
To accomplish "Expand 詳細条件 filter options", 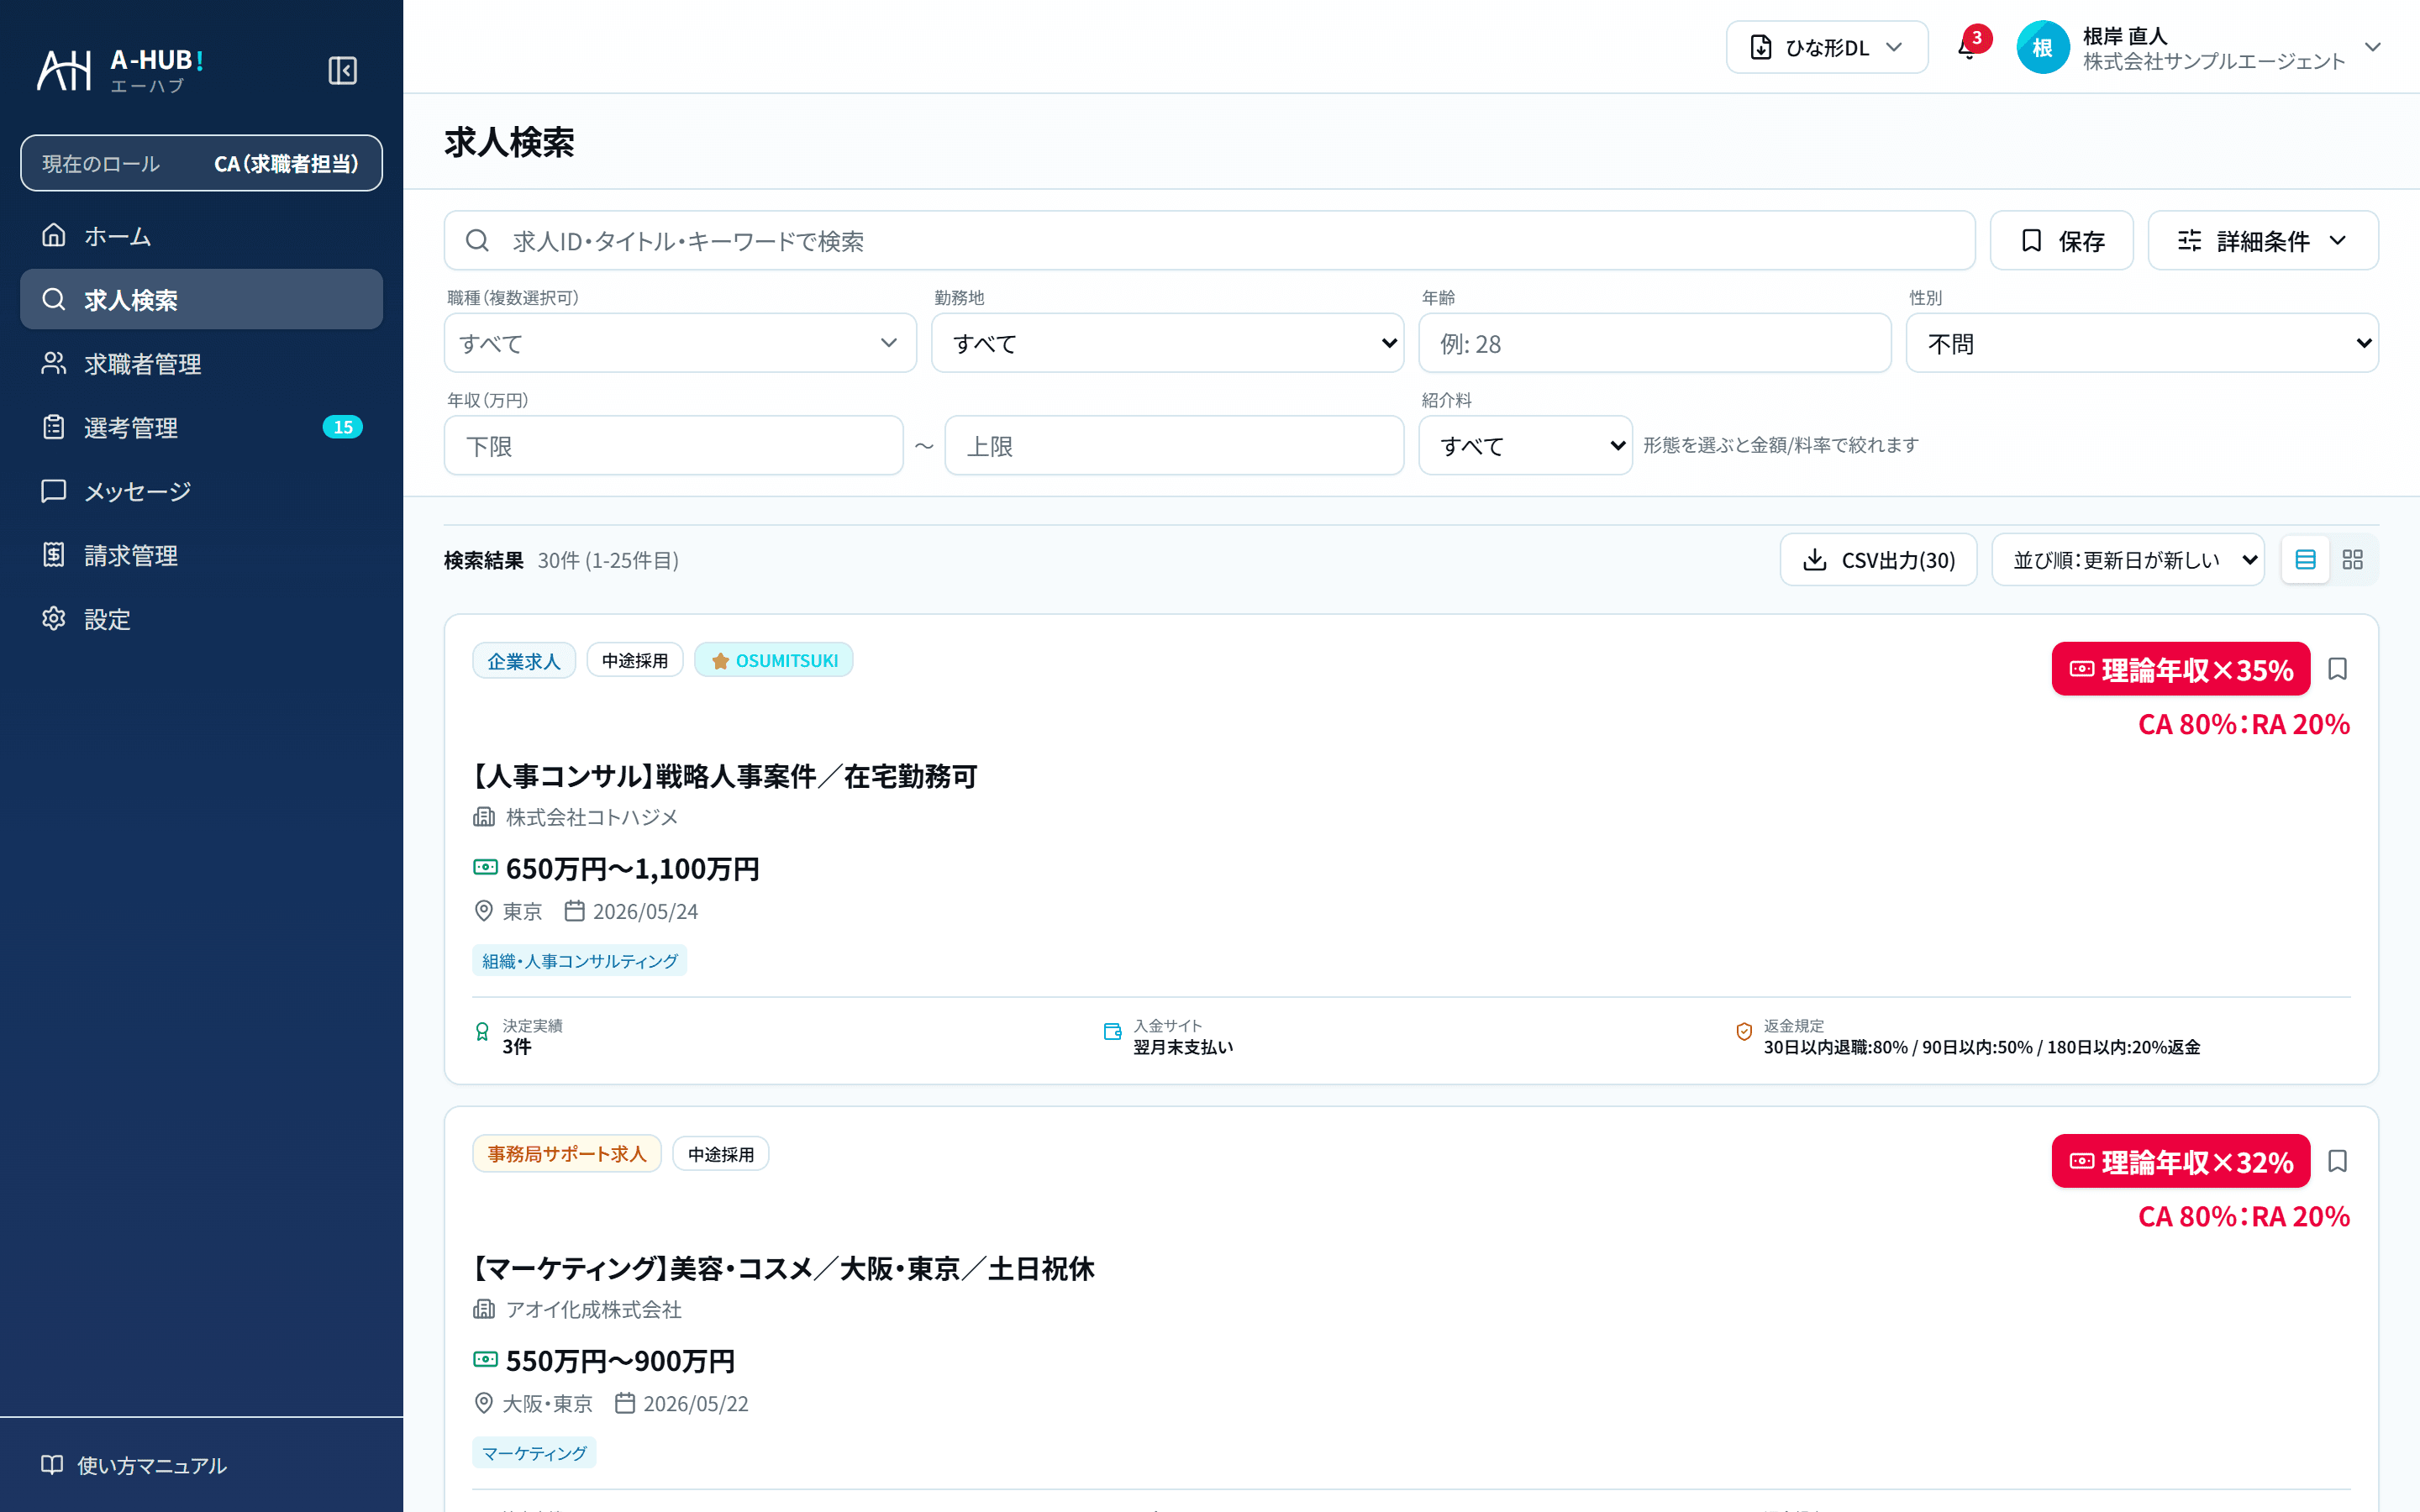I will [2262, 241].
